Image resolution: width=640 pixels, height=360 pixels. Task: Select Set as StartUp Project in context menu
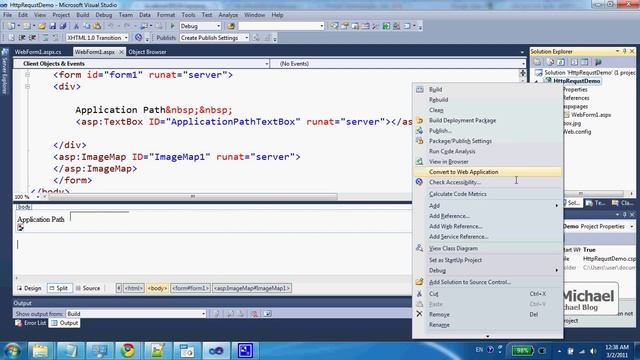pos(487,260)
